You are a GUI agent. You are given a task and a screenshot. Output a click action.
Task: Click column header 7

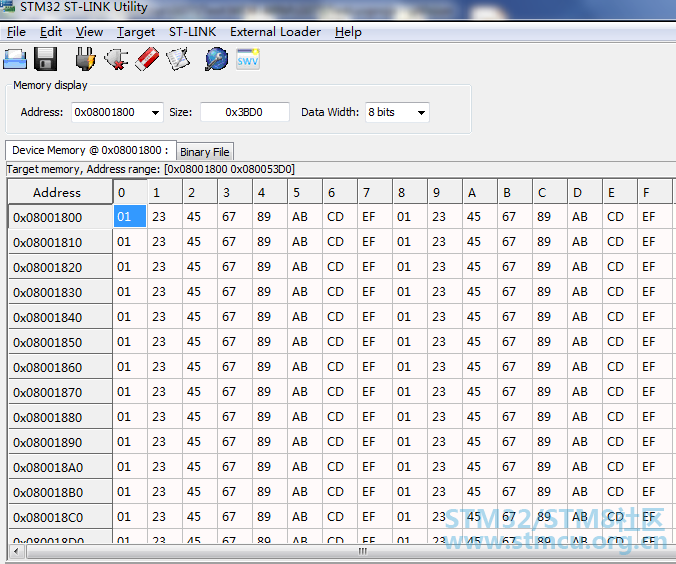click(375, 192)
